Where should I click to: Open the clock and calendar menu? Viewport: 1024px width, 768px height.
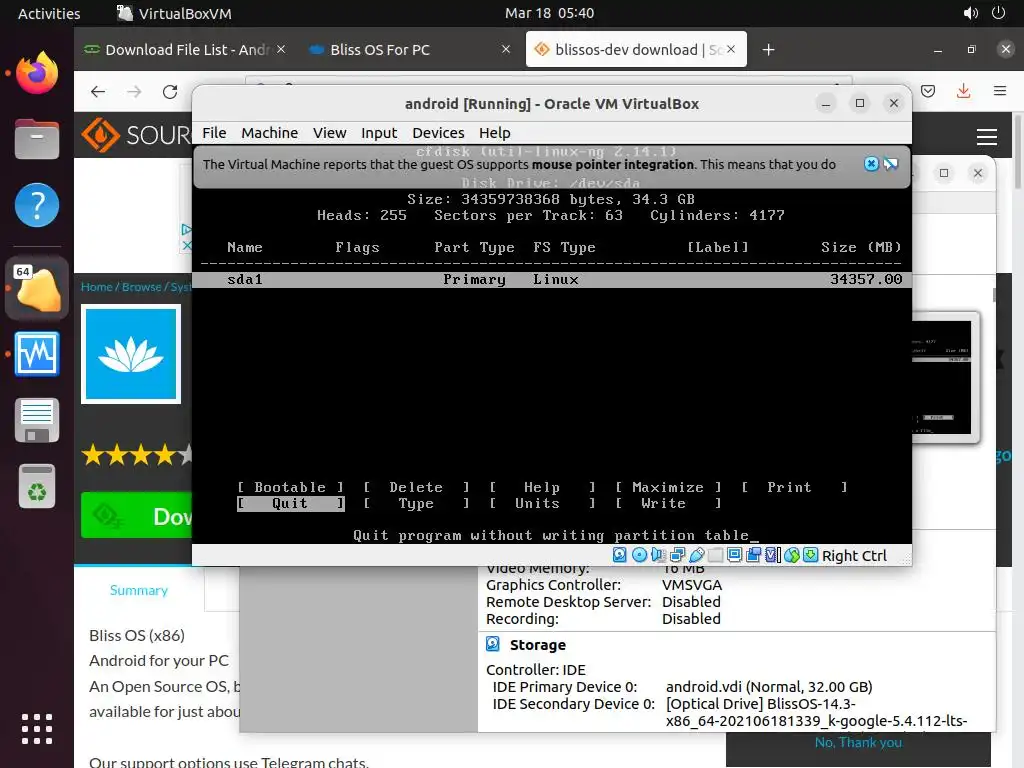click(549, 13)
